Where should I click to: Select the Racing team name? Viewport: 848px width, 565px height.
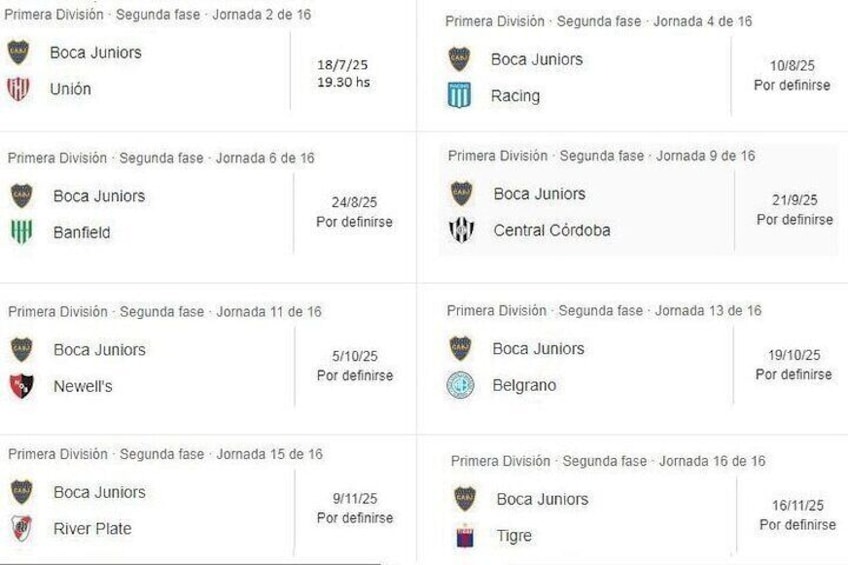[x=515, y=96]
